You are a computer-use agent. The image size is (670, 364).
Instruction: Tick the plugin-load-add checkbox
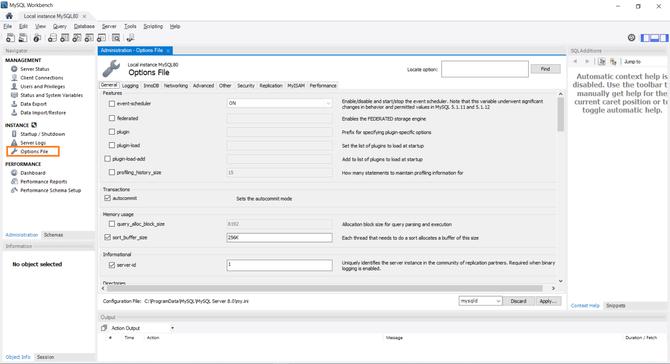coord(108,159)
